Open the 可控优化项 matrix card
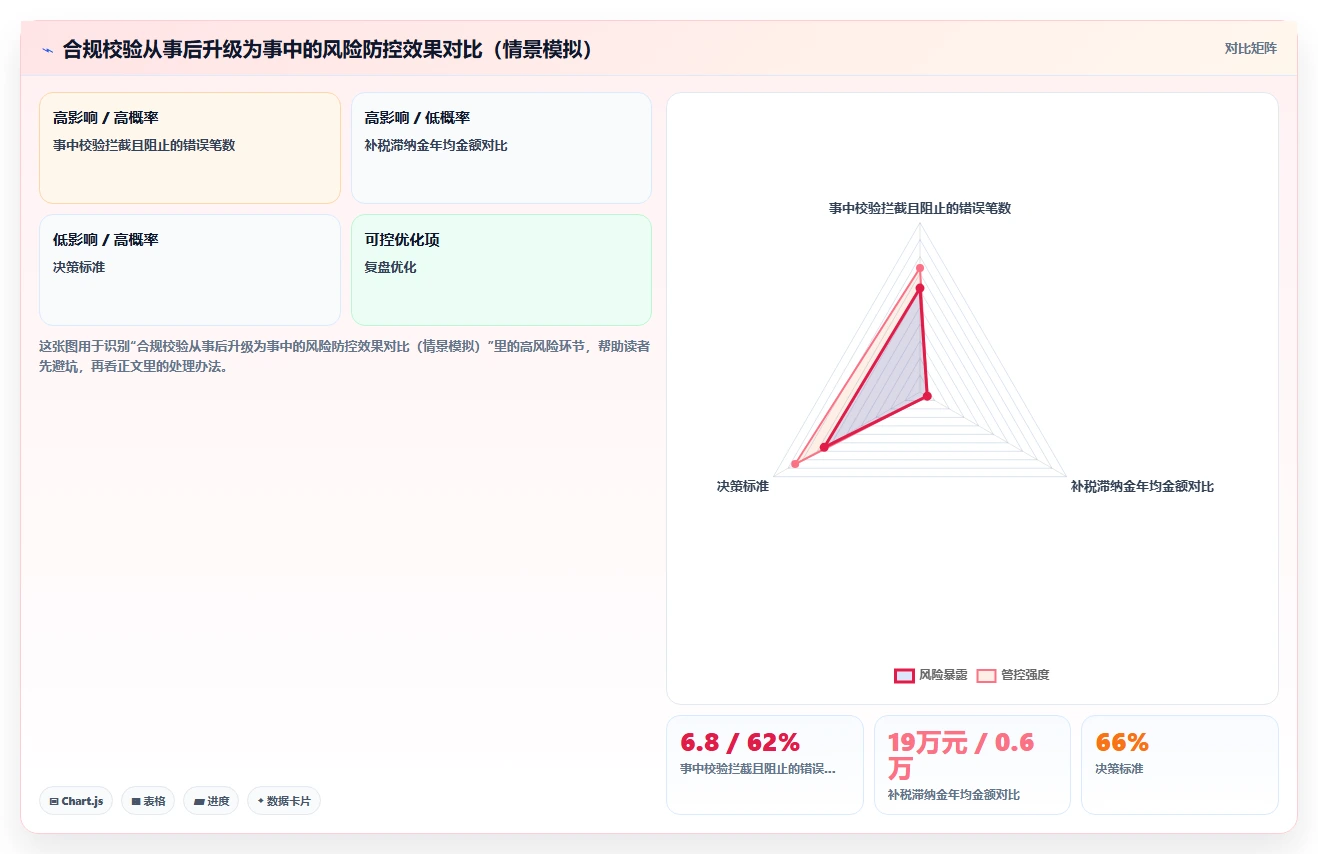The width and height of the screenshot is (1318, 854). (x=501, y=270)
